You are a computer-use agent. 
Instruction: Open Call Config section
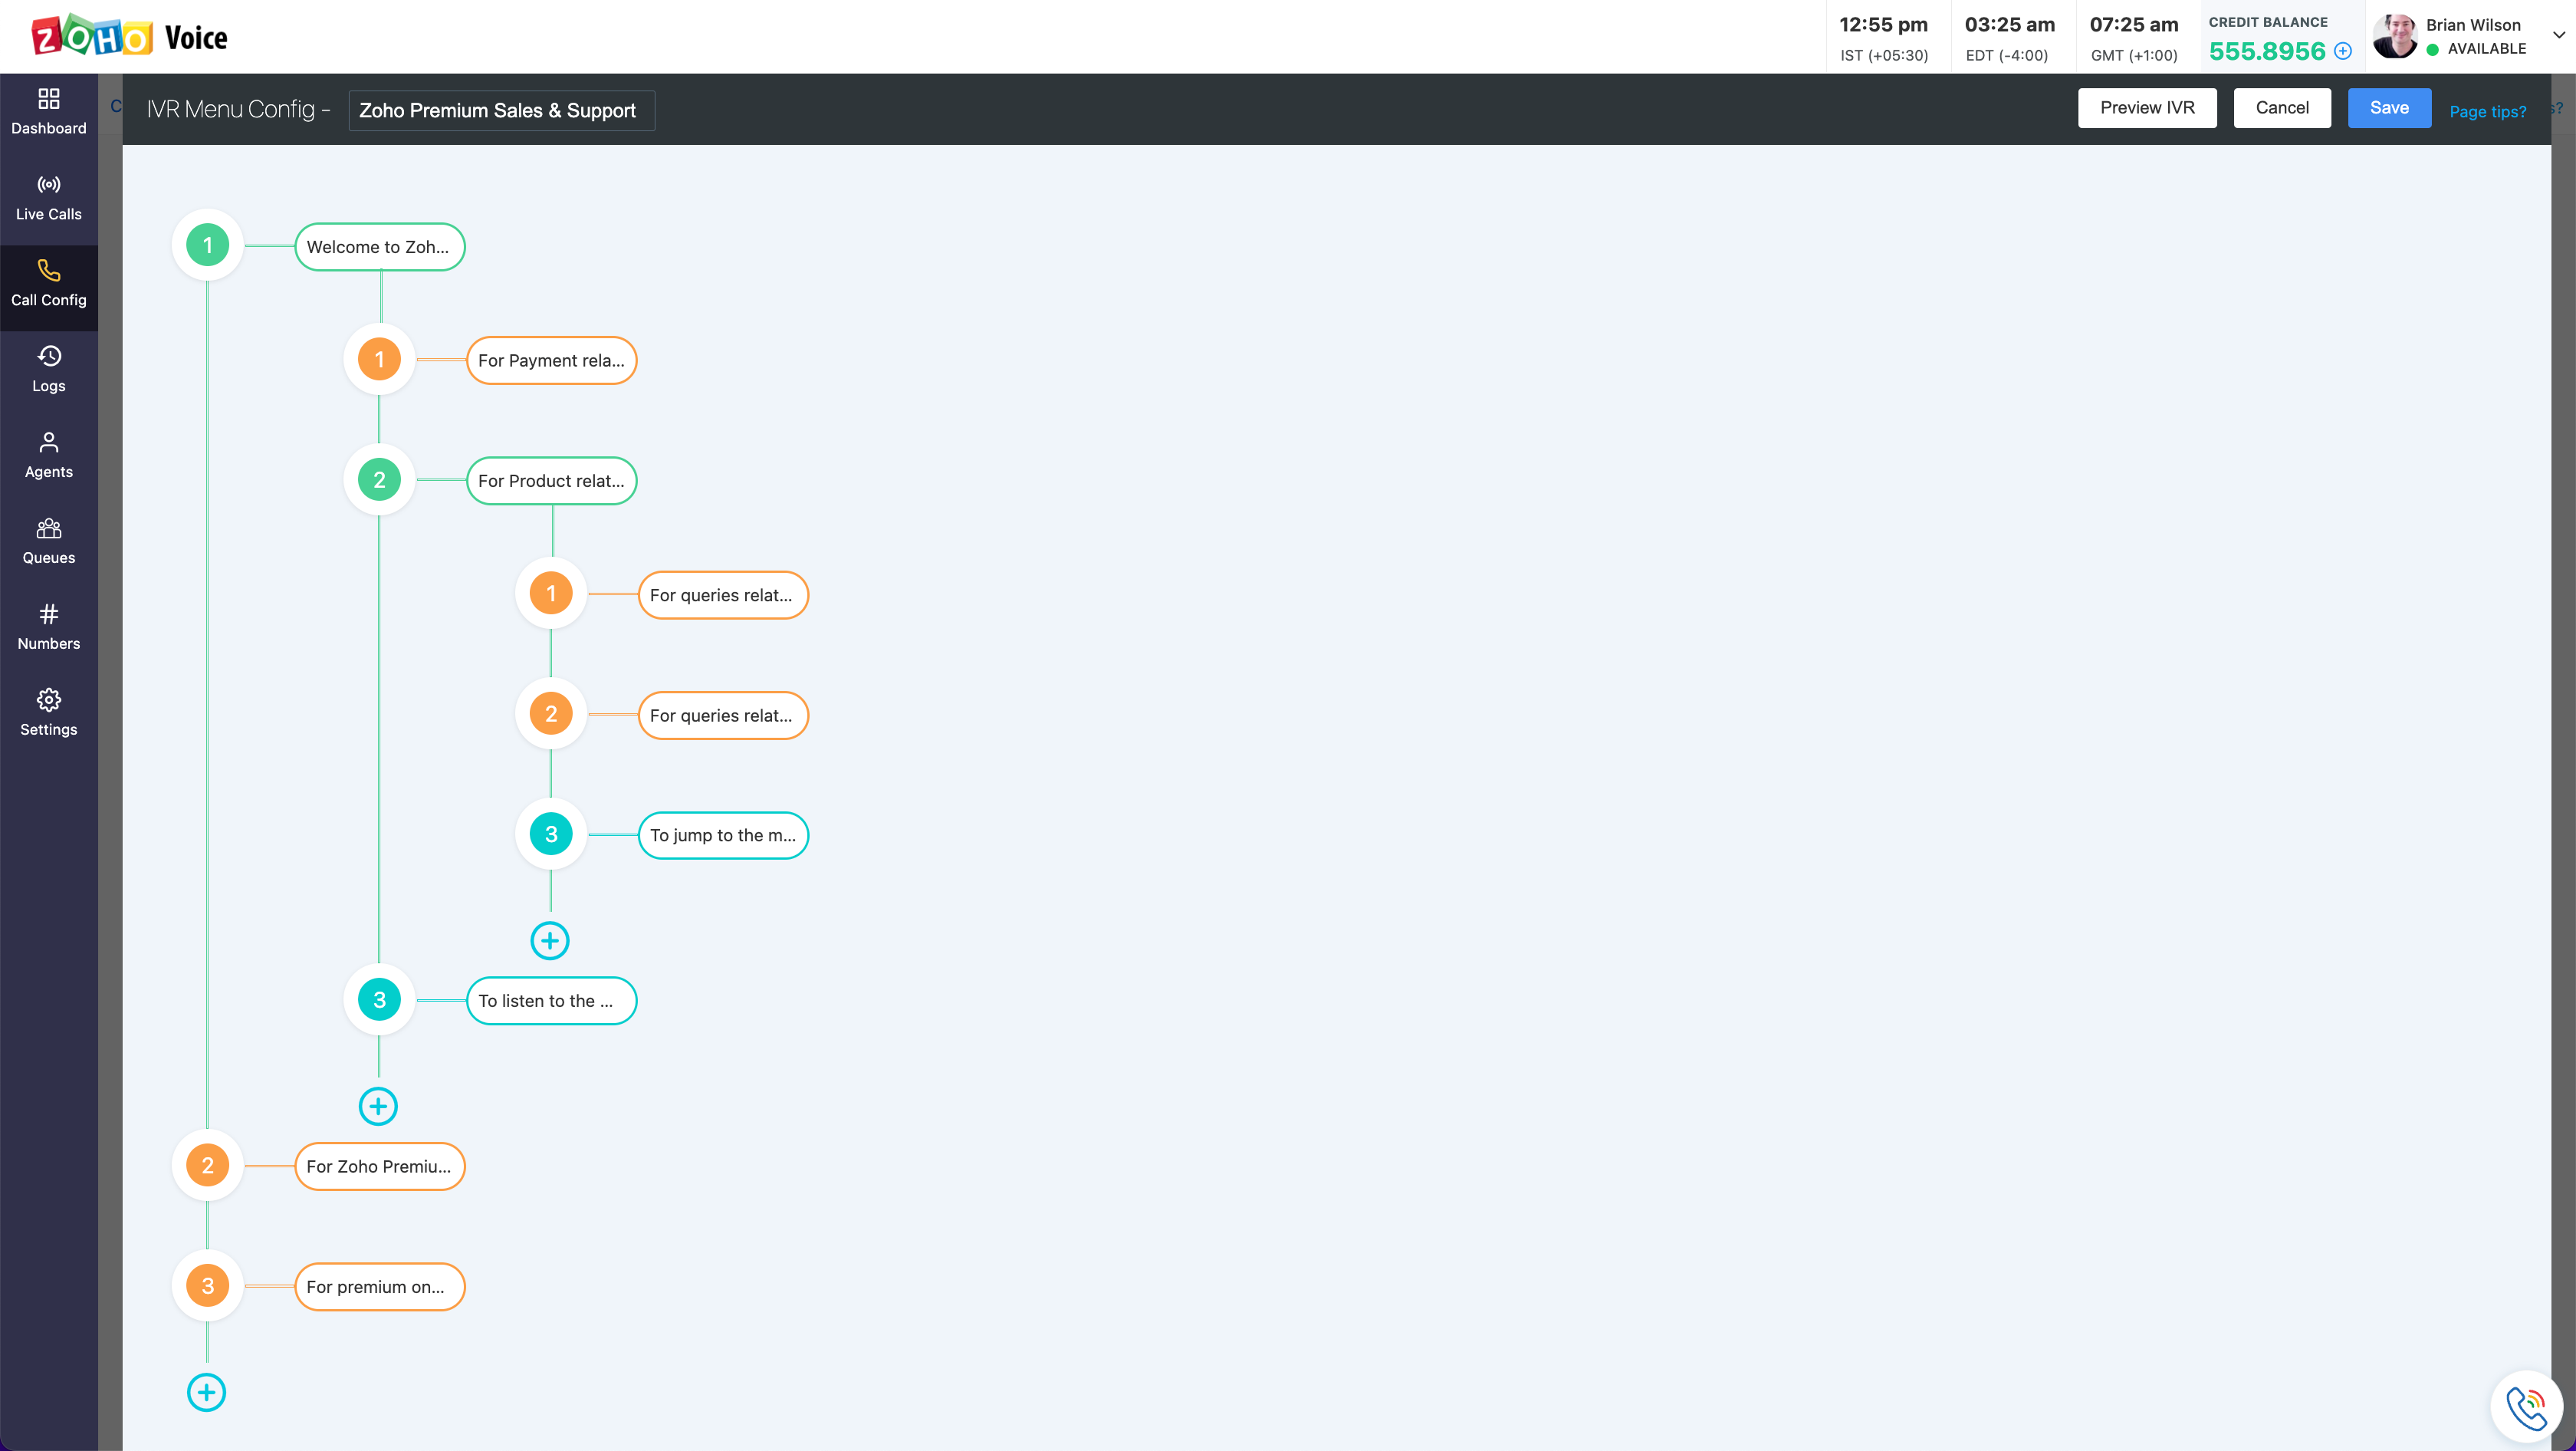48,282
